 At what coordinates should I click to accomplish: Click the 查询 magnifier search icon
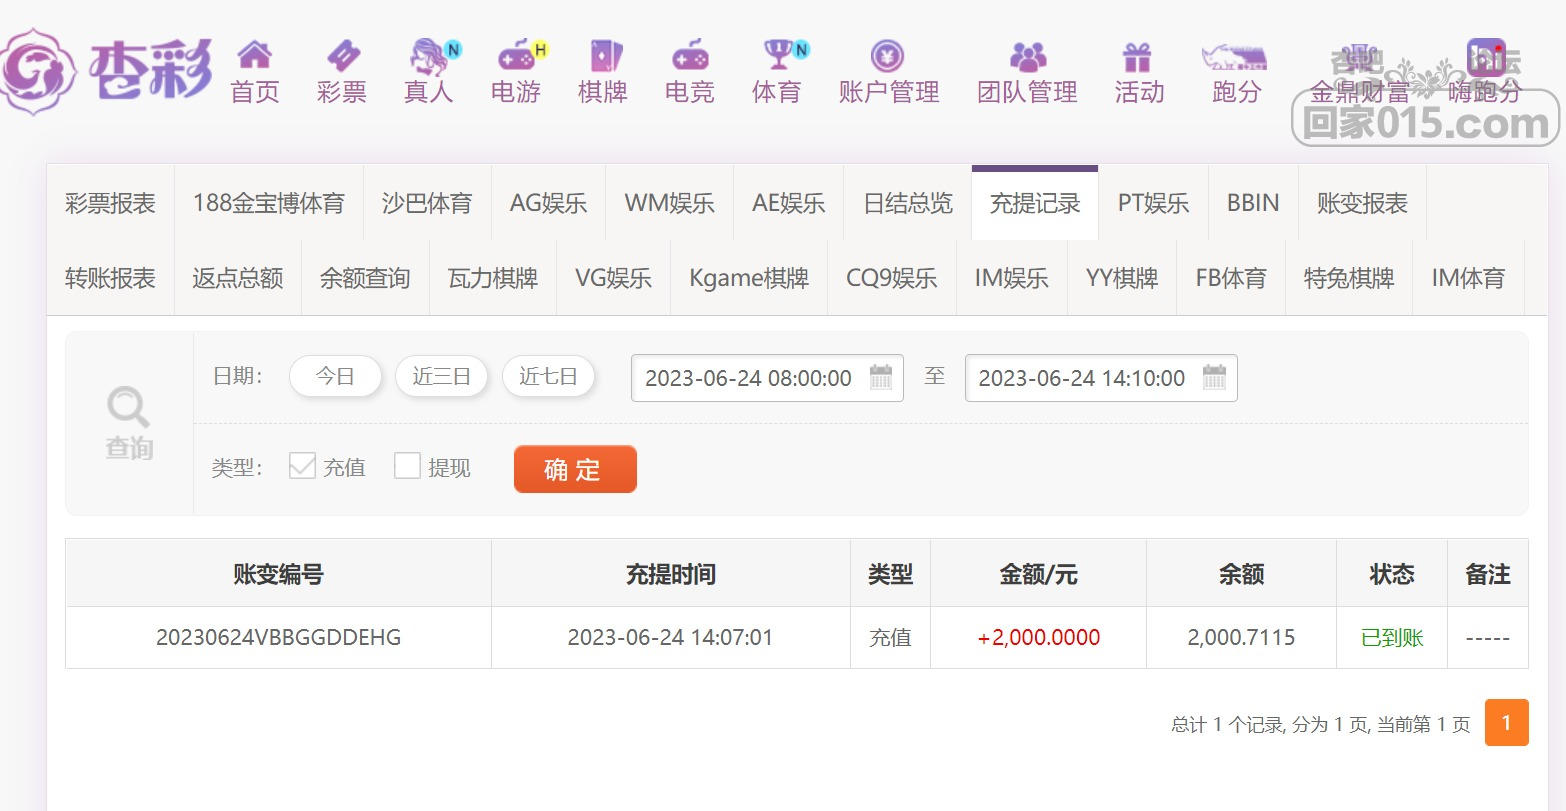tap(129, 407)
